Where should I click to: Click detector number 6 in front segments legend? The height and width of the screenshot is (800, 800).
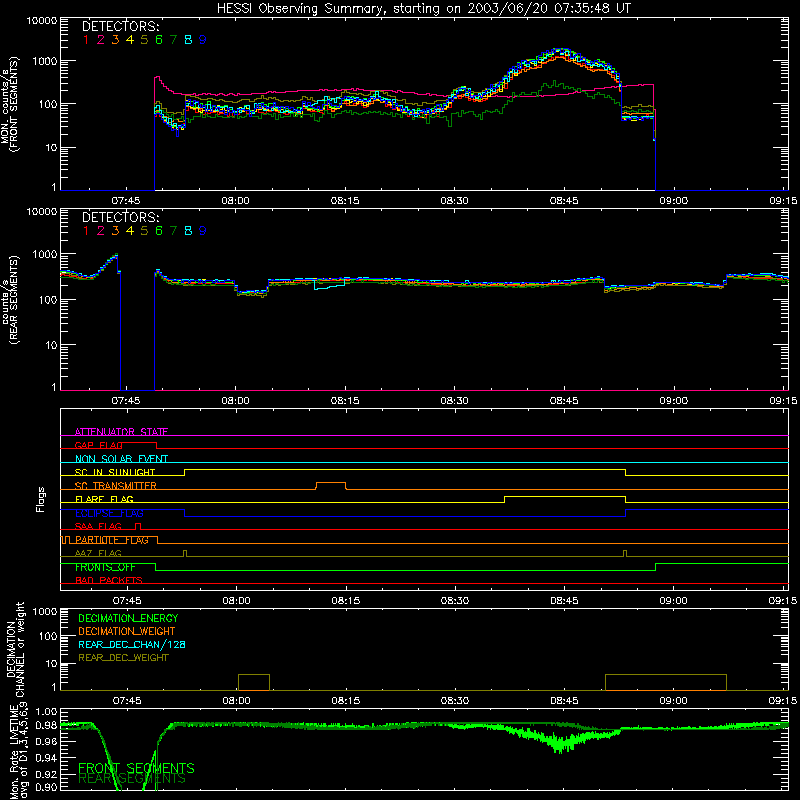click(159, 40)
